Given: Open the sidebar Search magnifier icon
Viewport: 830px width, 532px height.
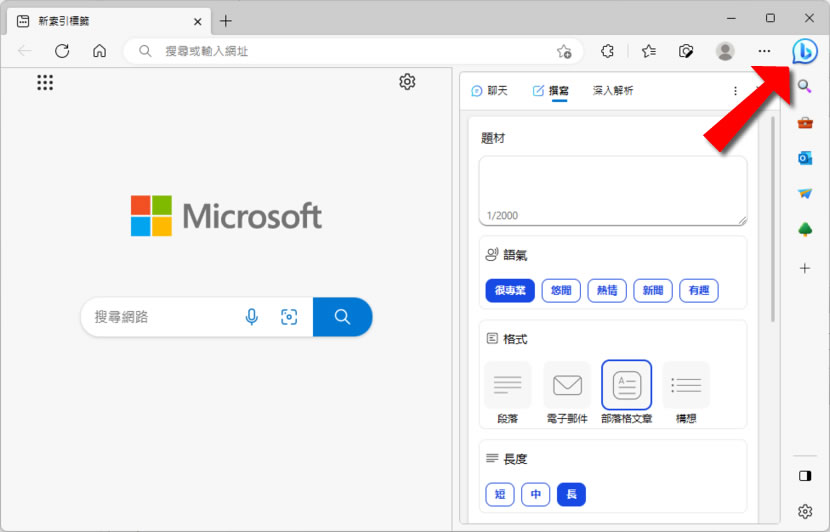Looking at the screenshot, I should [x=805, y=86].
